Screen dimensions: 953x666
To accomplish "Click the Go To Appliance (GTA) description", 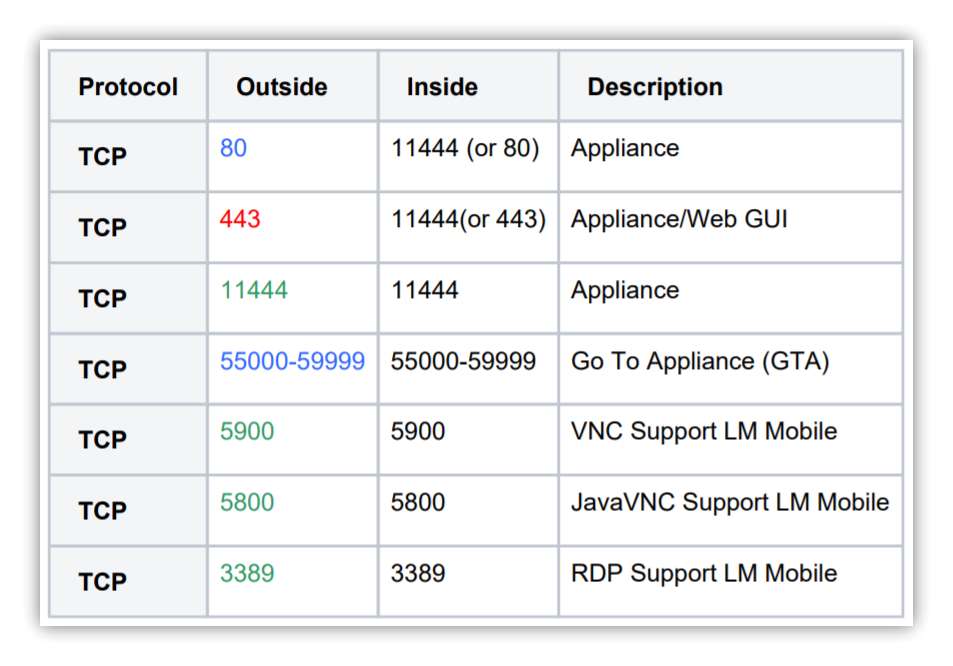I will (x=700, y=362).
